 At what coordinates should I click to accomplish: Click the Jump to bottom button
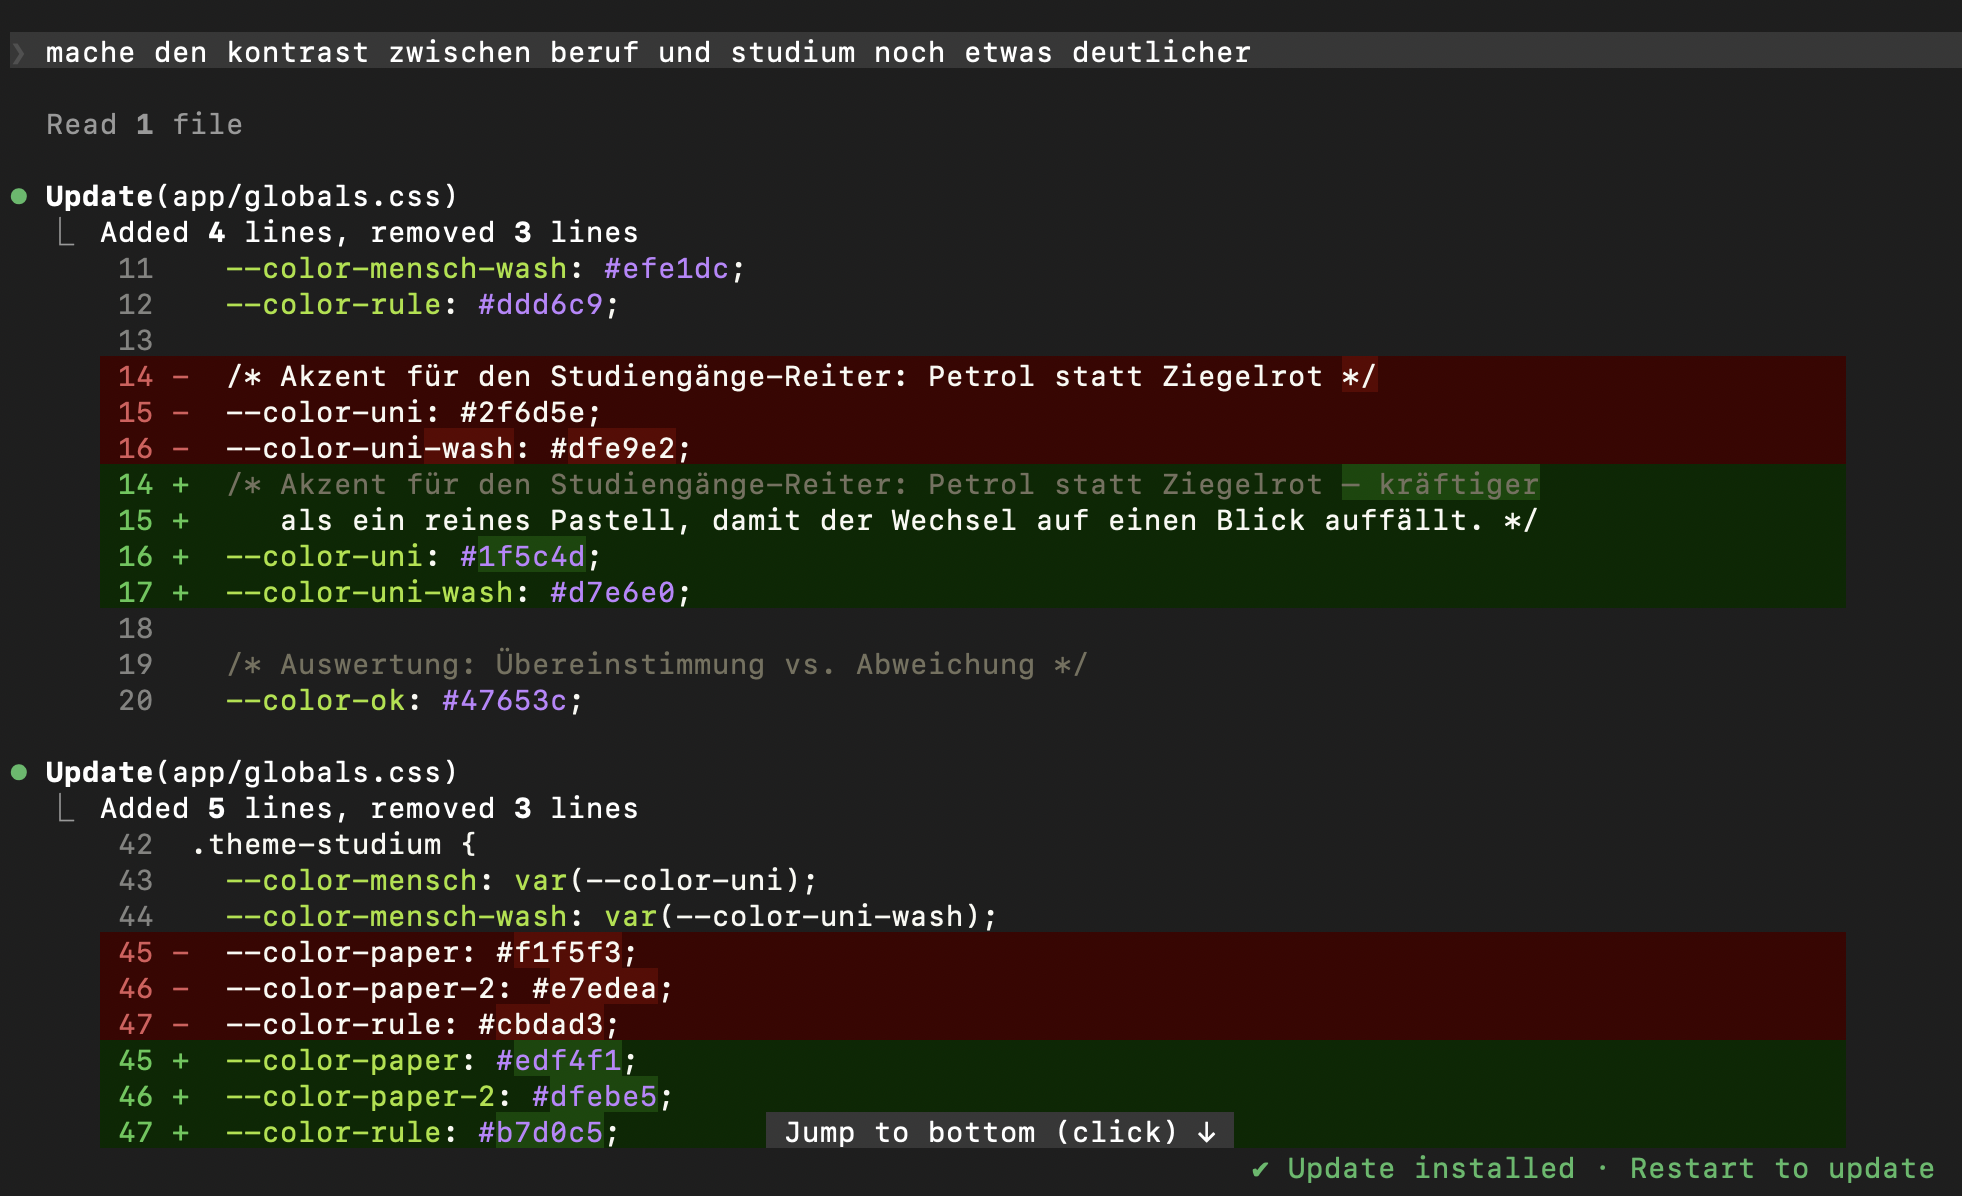999,1132
